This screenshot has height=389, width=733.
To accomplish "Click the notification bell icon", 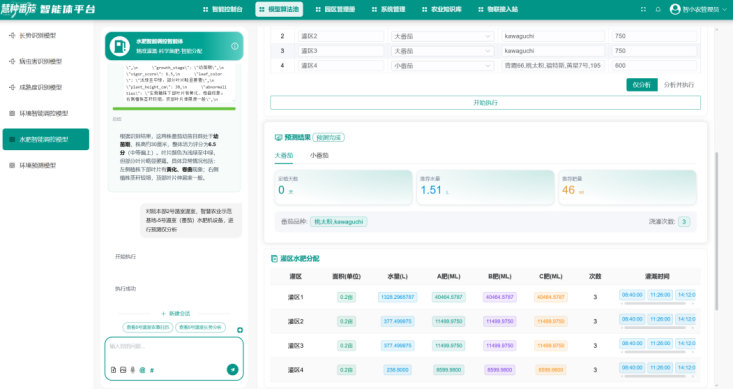I will pyautogui.click(x=658, y=9).
